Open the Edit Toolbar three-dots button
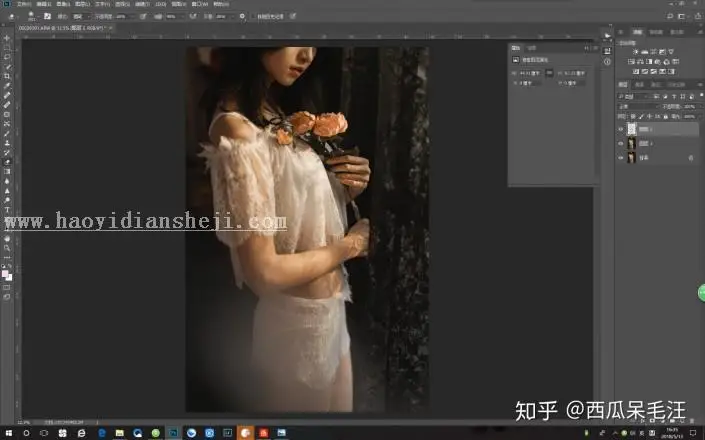 pyautogui.click(x=7, y=257)
